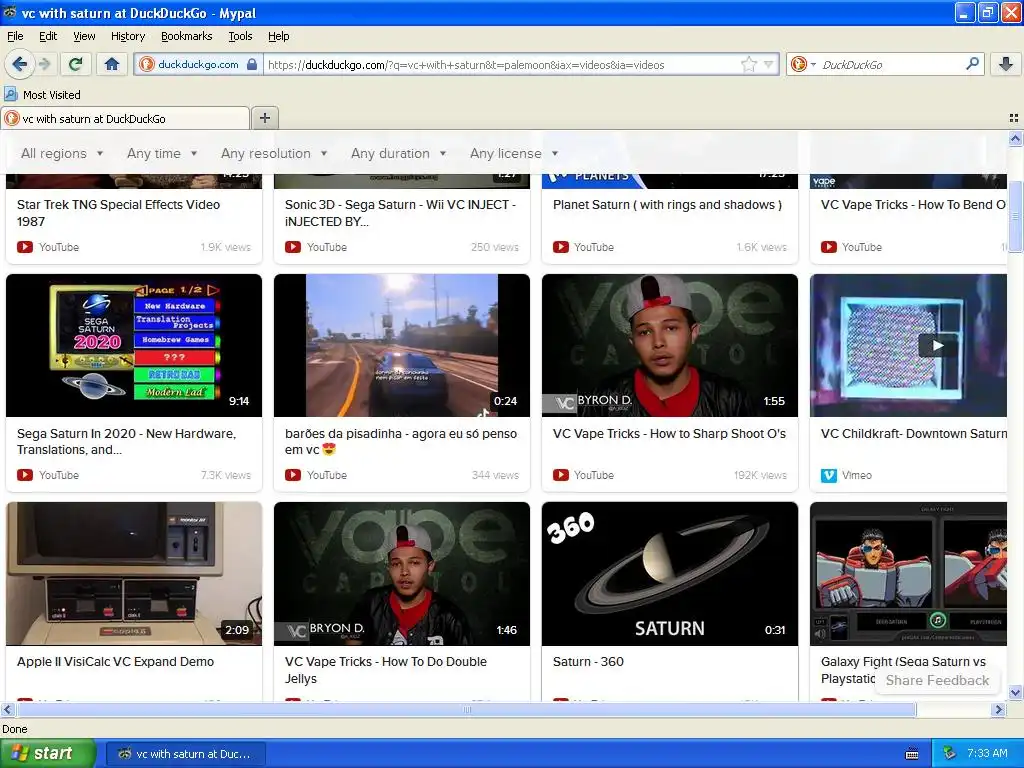Screen dimensions: 1024x768
Task: Bookmark this page with the star icon
Action: tap(748, 64)
